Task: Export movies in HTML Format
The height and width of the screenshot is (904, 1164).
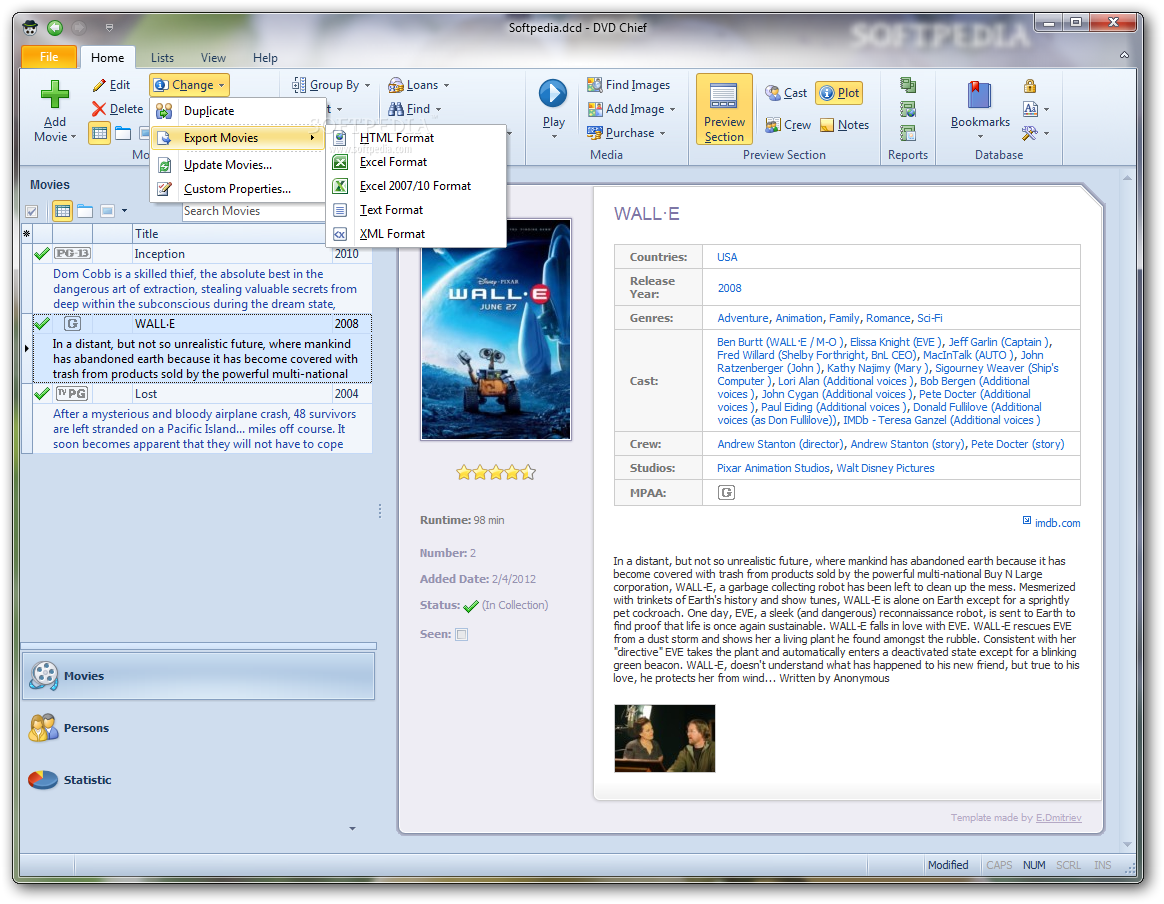Action: coord(416,138)
